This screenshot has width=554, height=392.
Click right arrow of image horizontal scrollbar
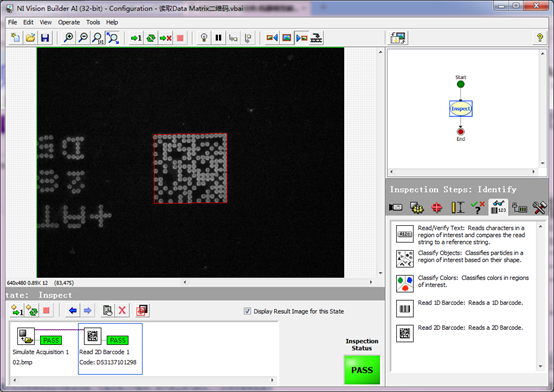(x=371, y=282)
